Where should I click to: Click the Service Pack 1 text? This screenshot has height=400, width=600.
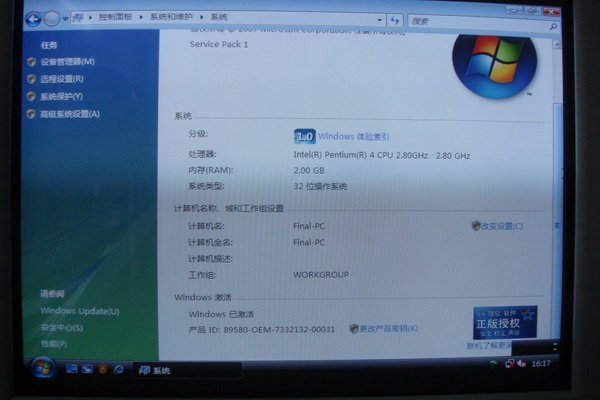(x=219, y=44)
